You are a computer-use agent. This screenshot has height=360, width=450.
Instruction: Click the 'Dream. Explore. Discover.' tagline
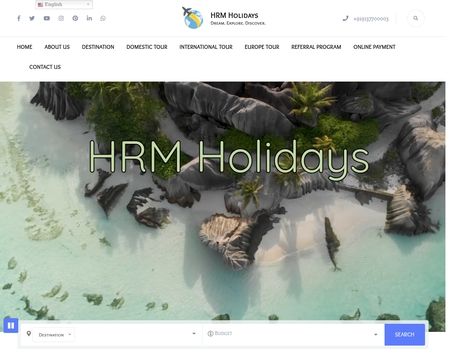coord(238,23)
